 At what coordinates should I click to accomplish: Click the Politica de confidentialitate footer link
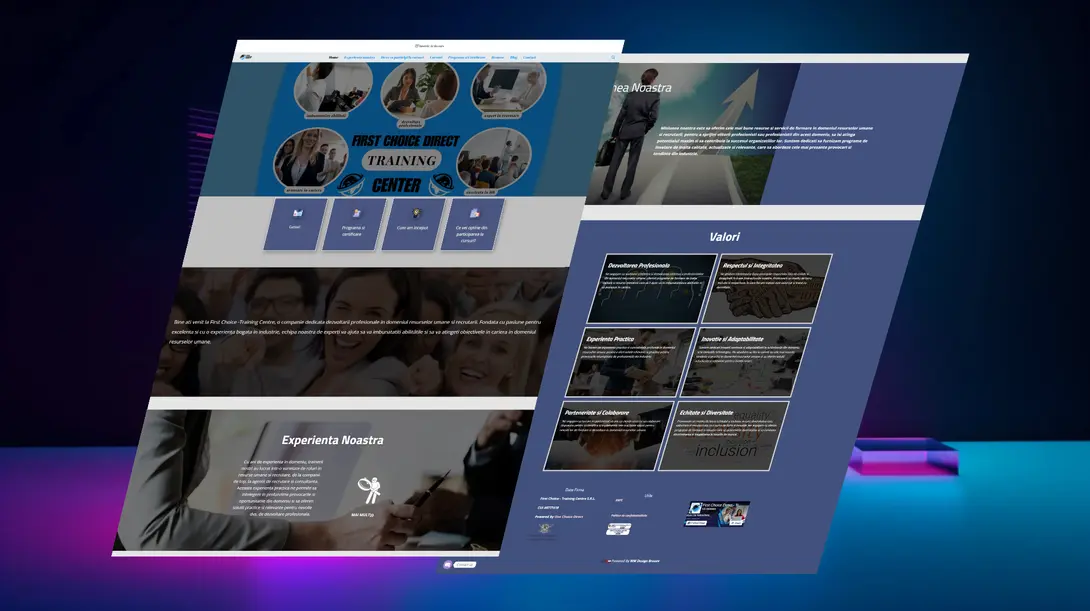pyautogui.click(x=629, y=516)
